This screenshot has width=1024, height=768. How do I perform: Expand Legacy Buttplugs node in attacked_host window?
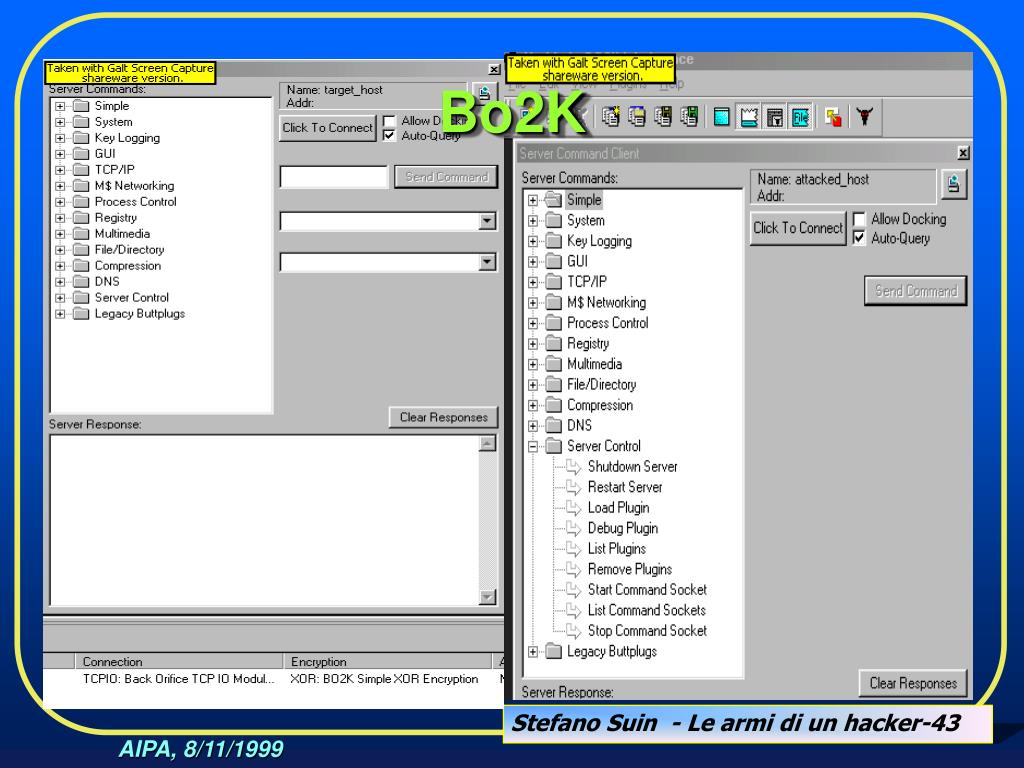click(x=533, y=652)
